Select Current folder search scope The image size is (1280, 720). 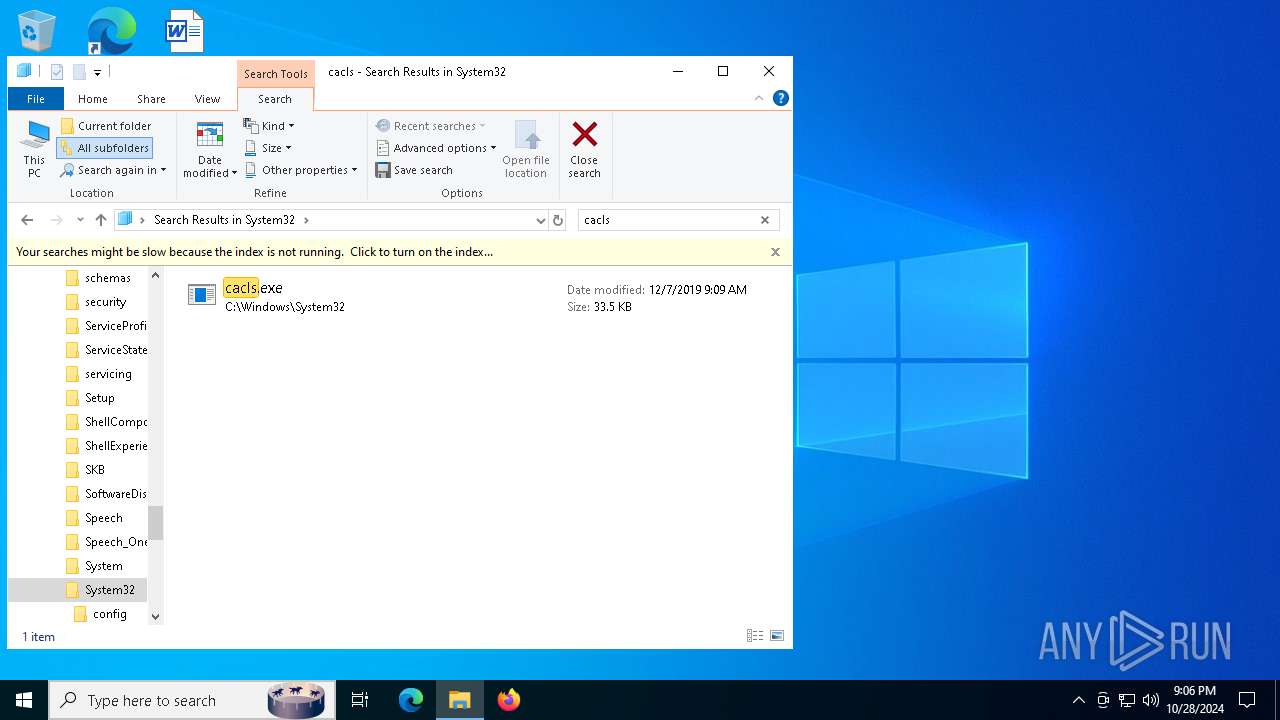[105, 126]
